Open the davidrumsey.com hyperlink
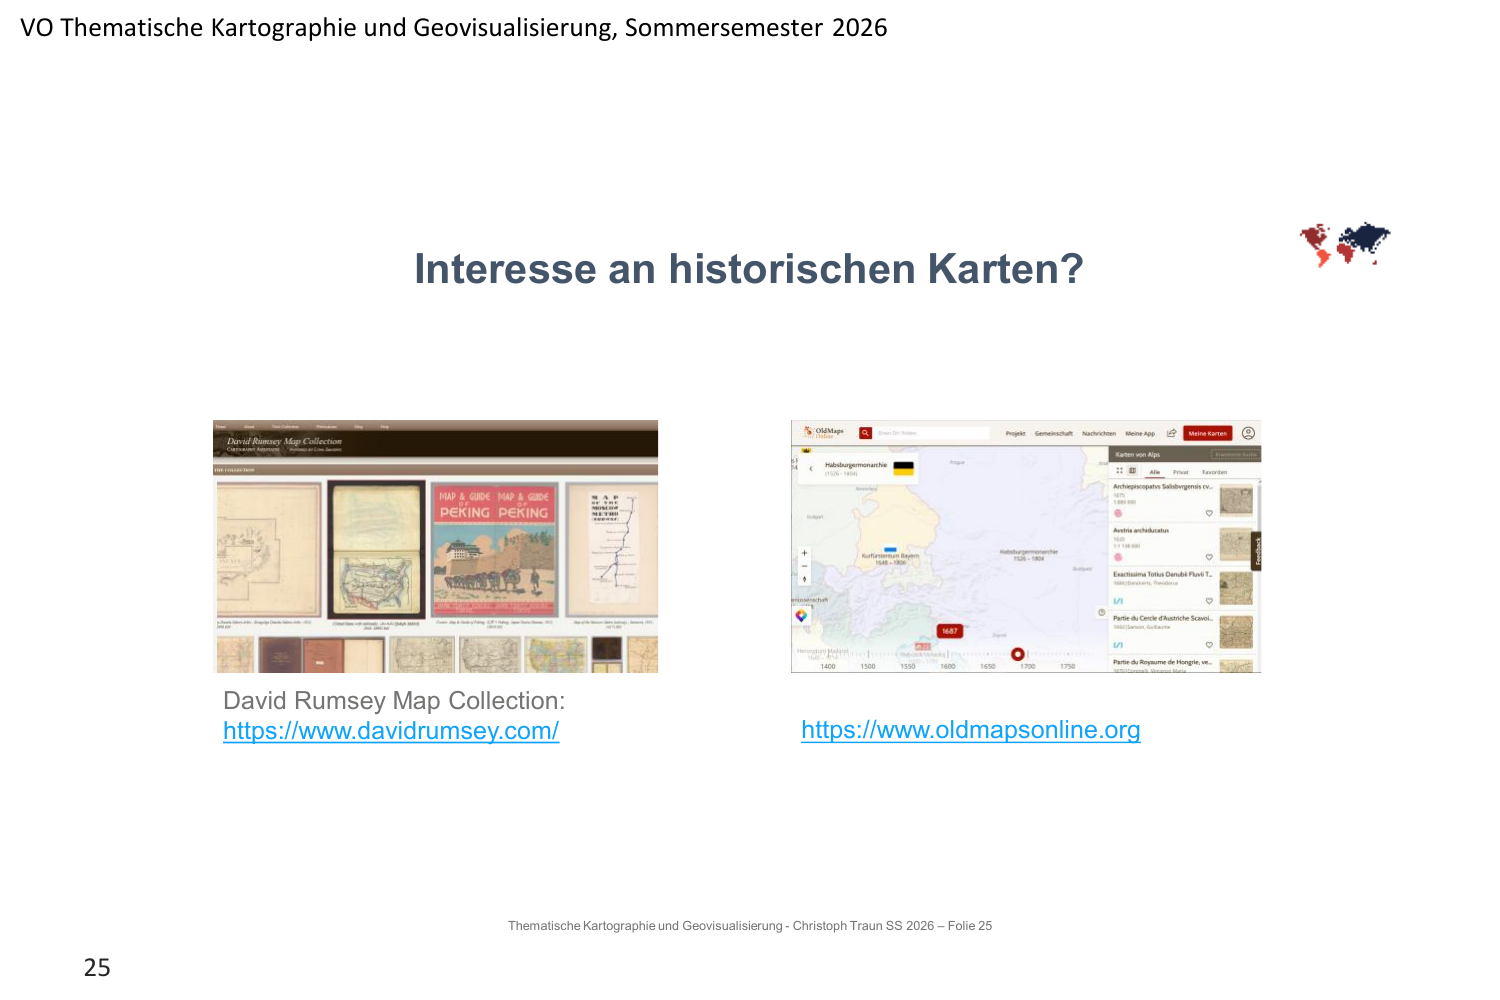The height and width of the screenshot is (1000, 1500). click(x=391, y=731)
